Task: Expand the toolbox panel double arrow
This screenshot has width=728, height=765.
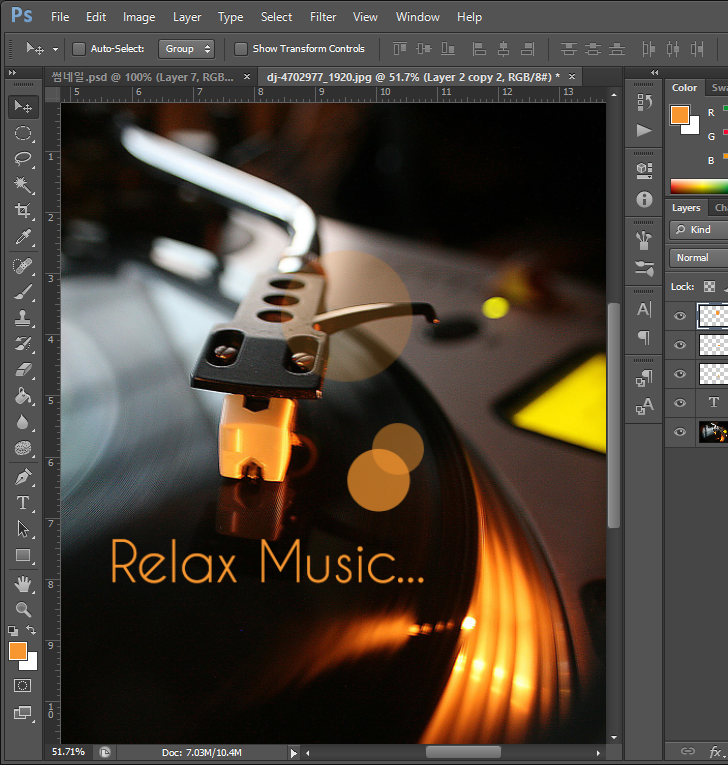Action: (13, 72)
